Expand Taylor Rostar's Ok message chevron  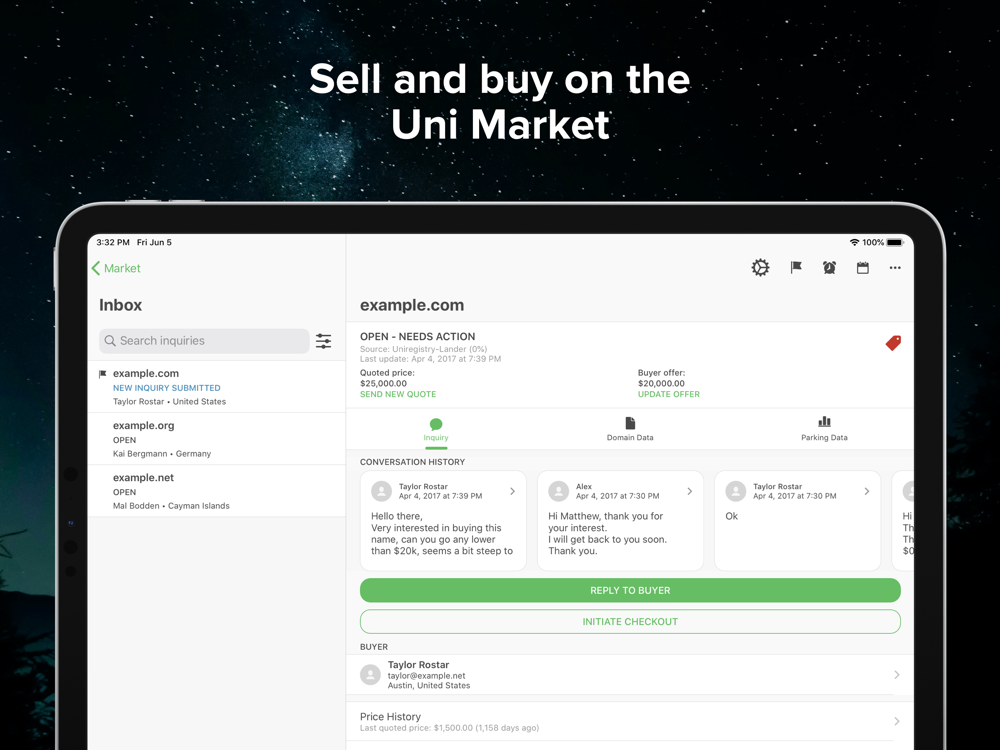[x=867, y=491]
